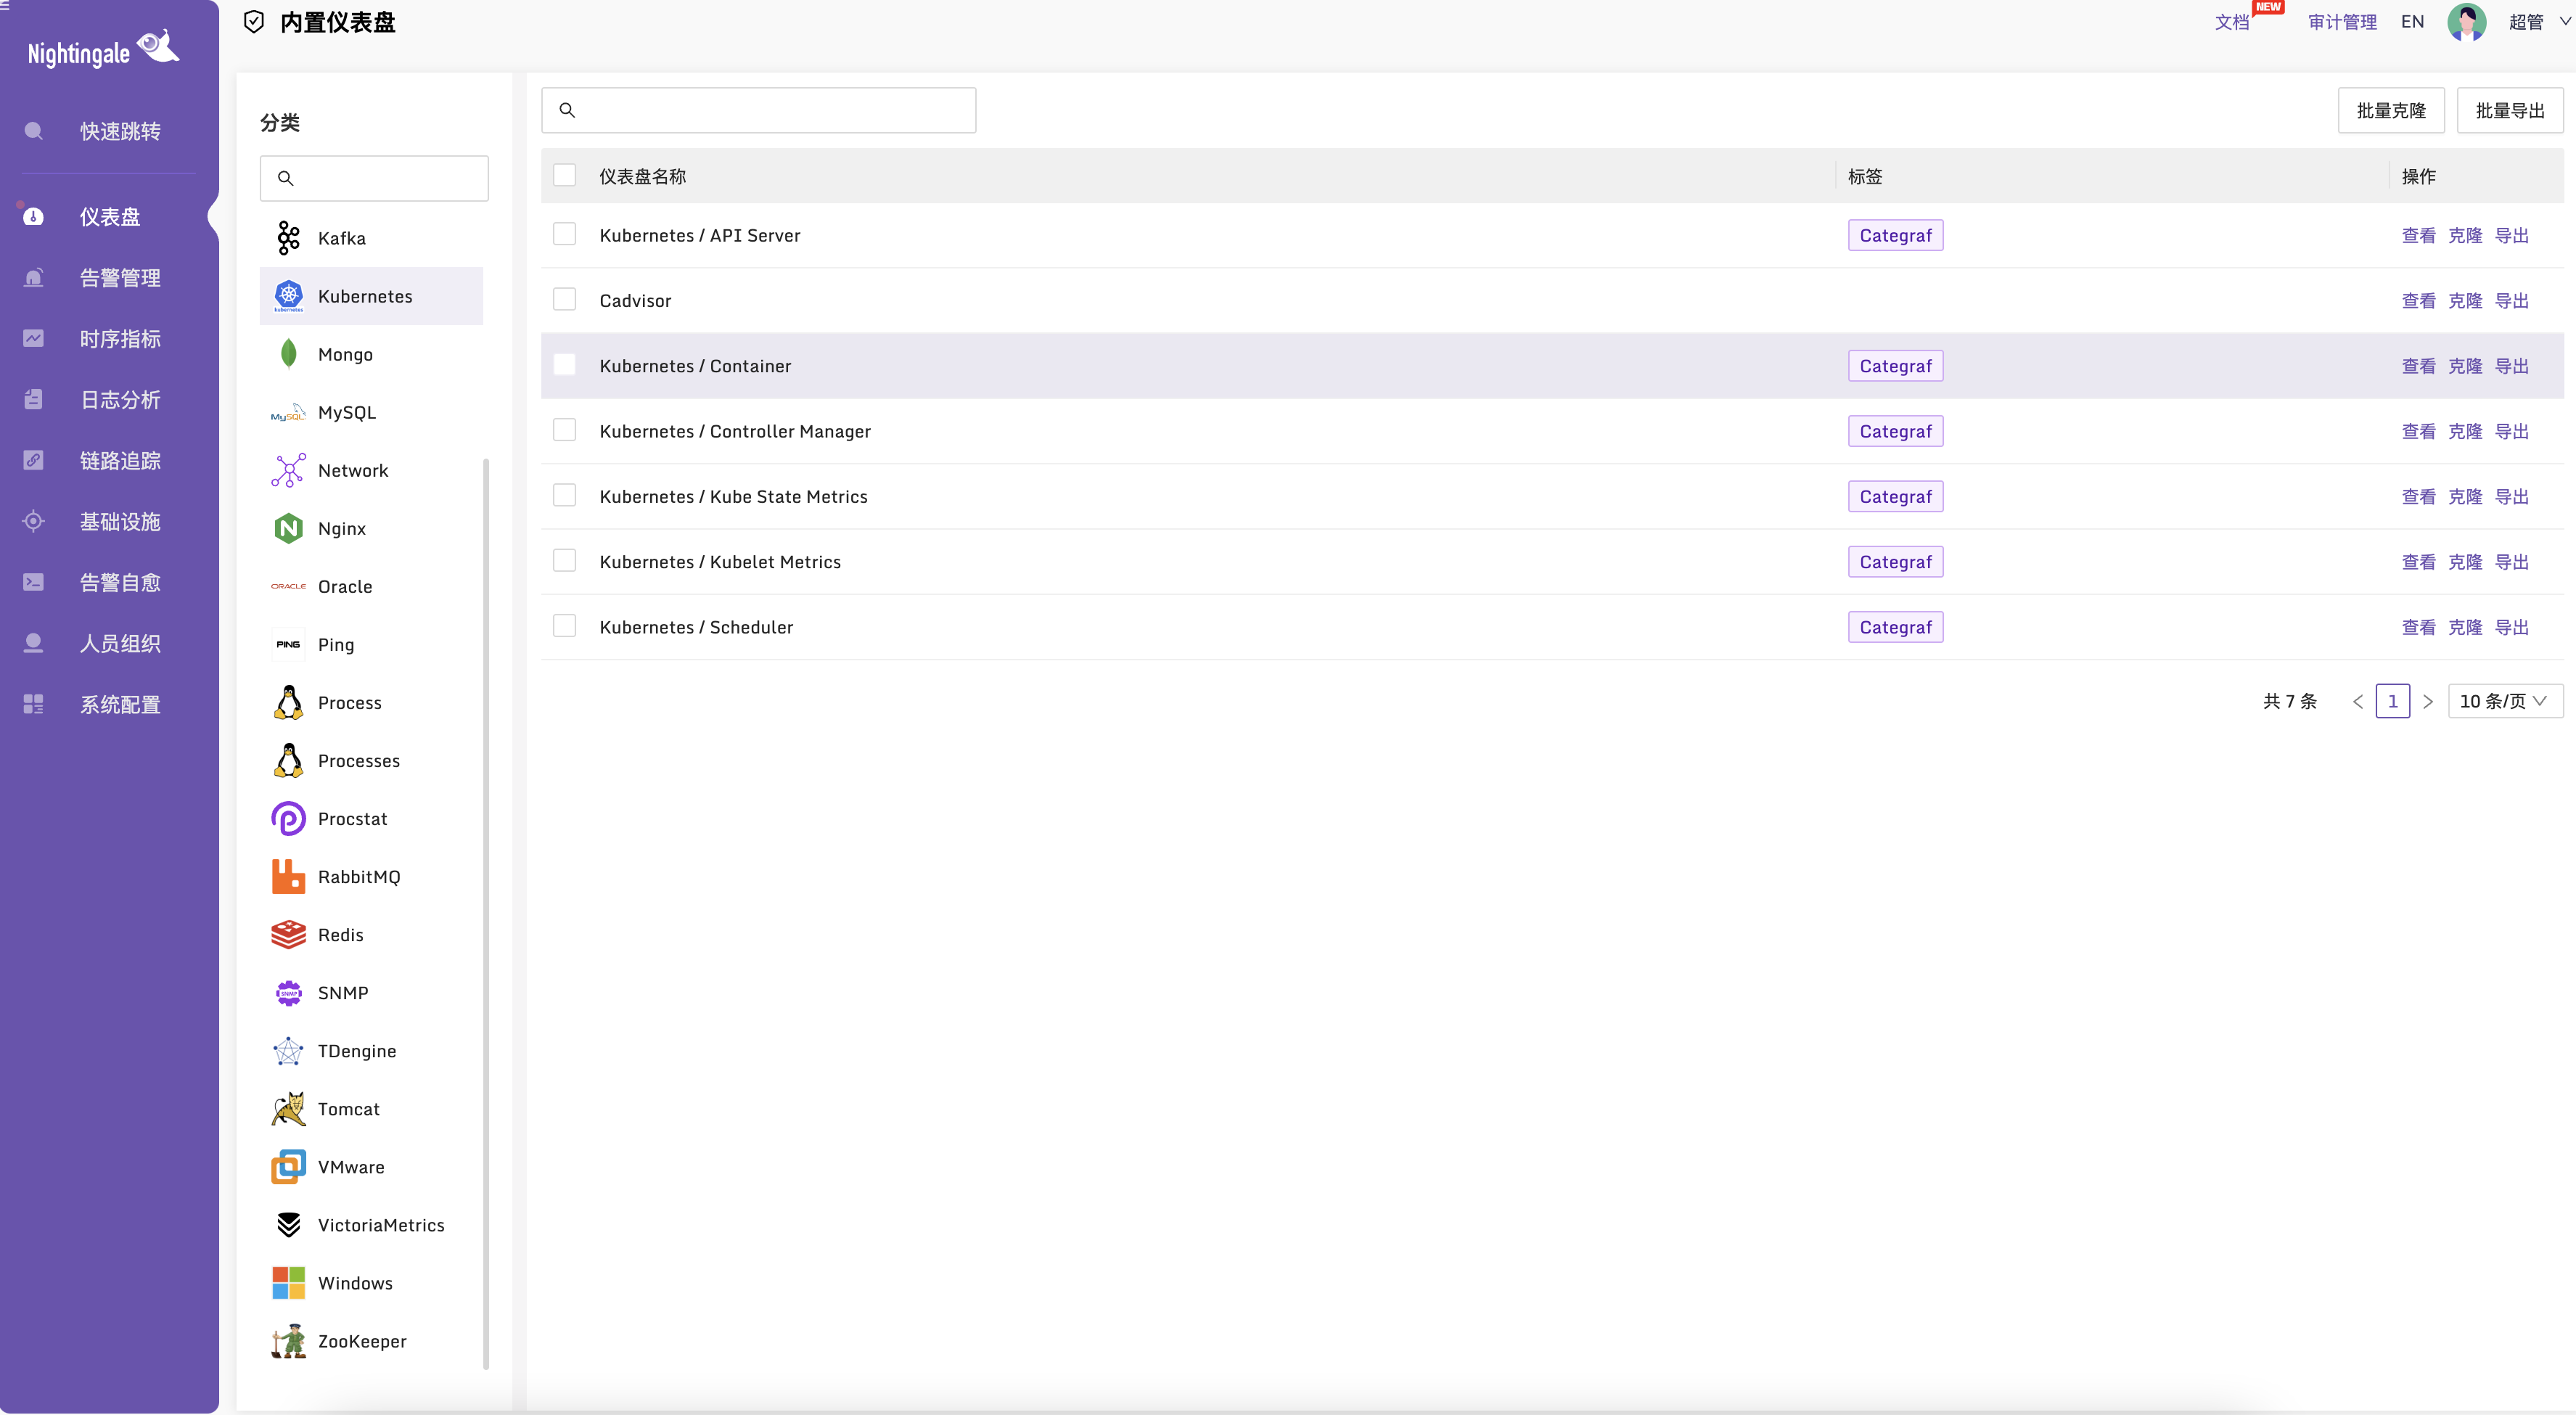Open the 文档 link in header
Viewport: 2576px width, 1415px height.
(x=2231, y=22)
